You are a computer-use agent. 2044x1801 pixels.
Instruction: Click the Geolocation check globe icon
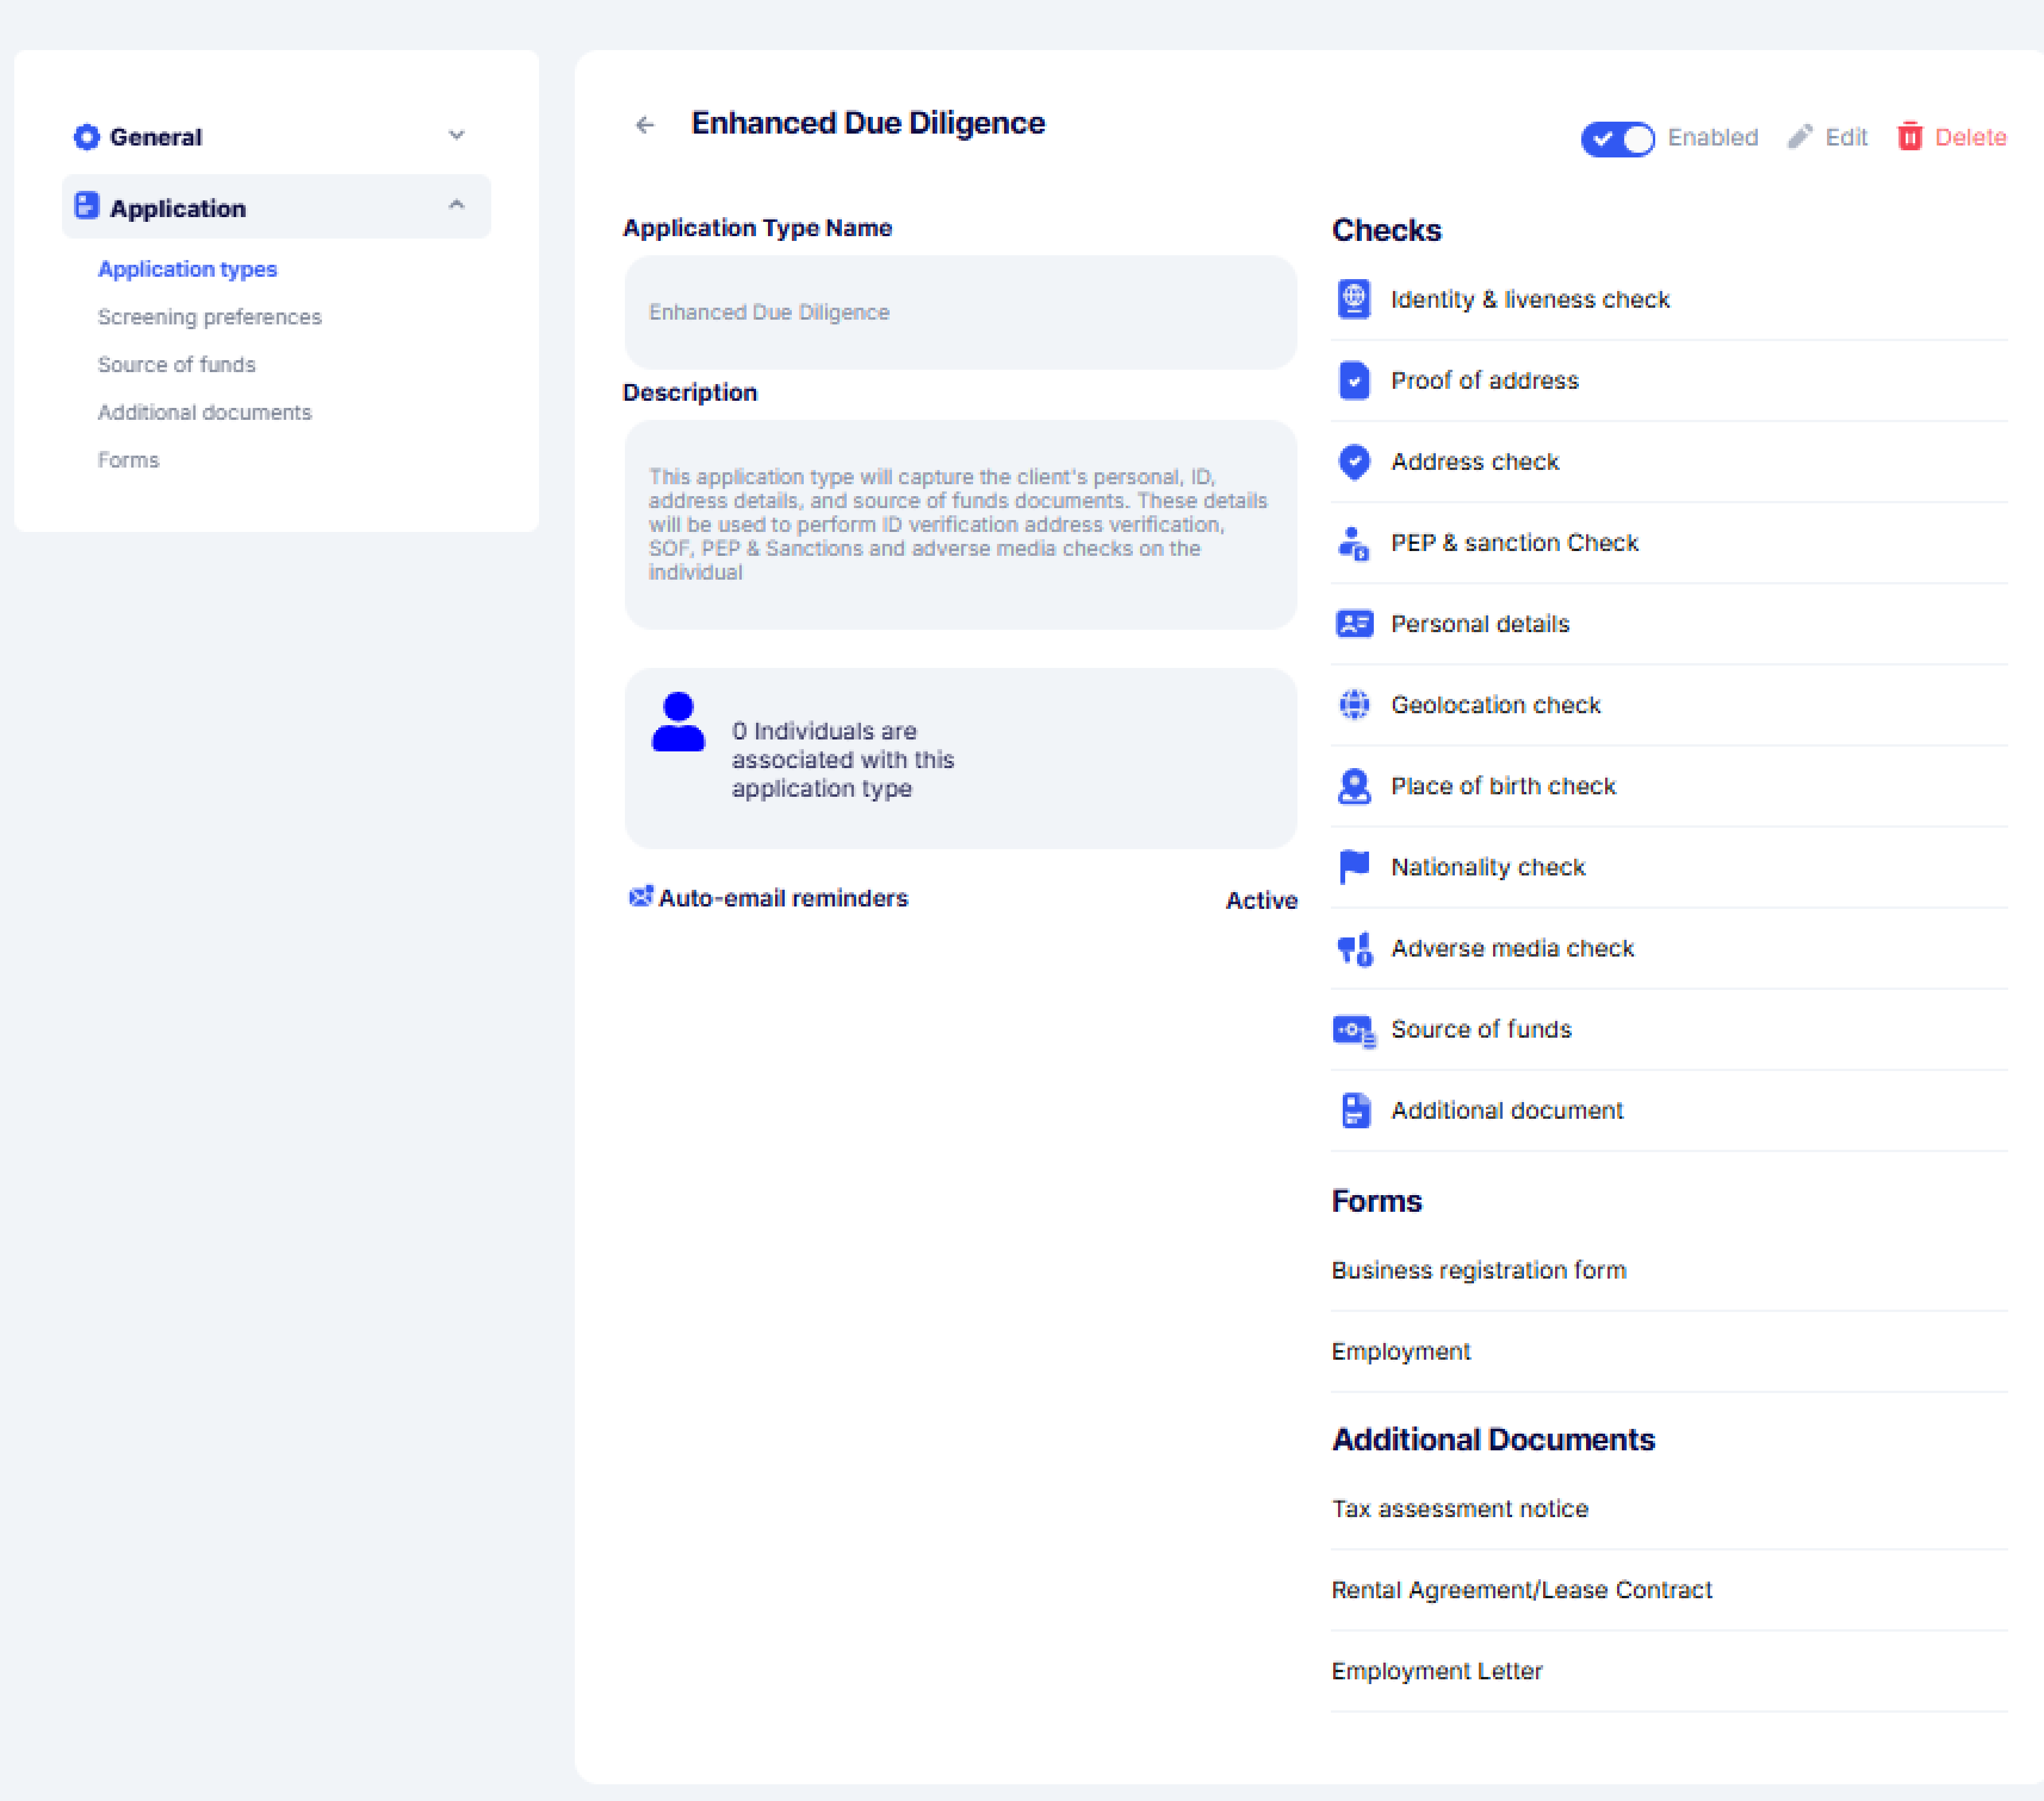[x=1354, y=705]
